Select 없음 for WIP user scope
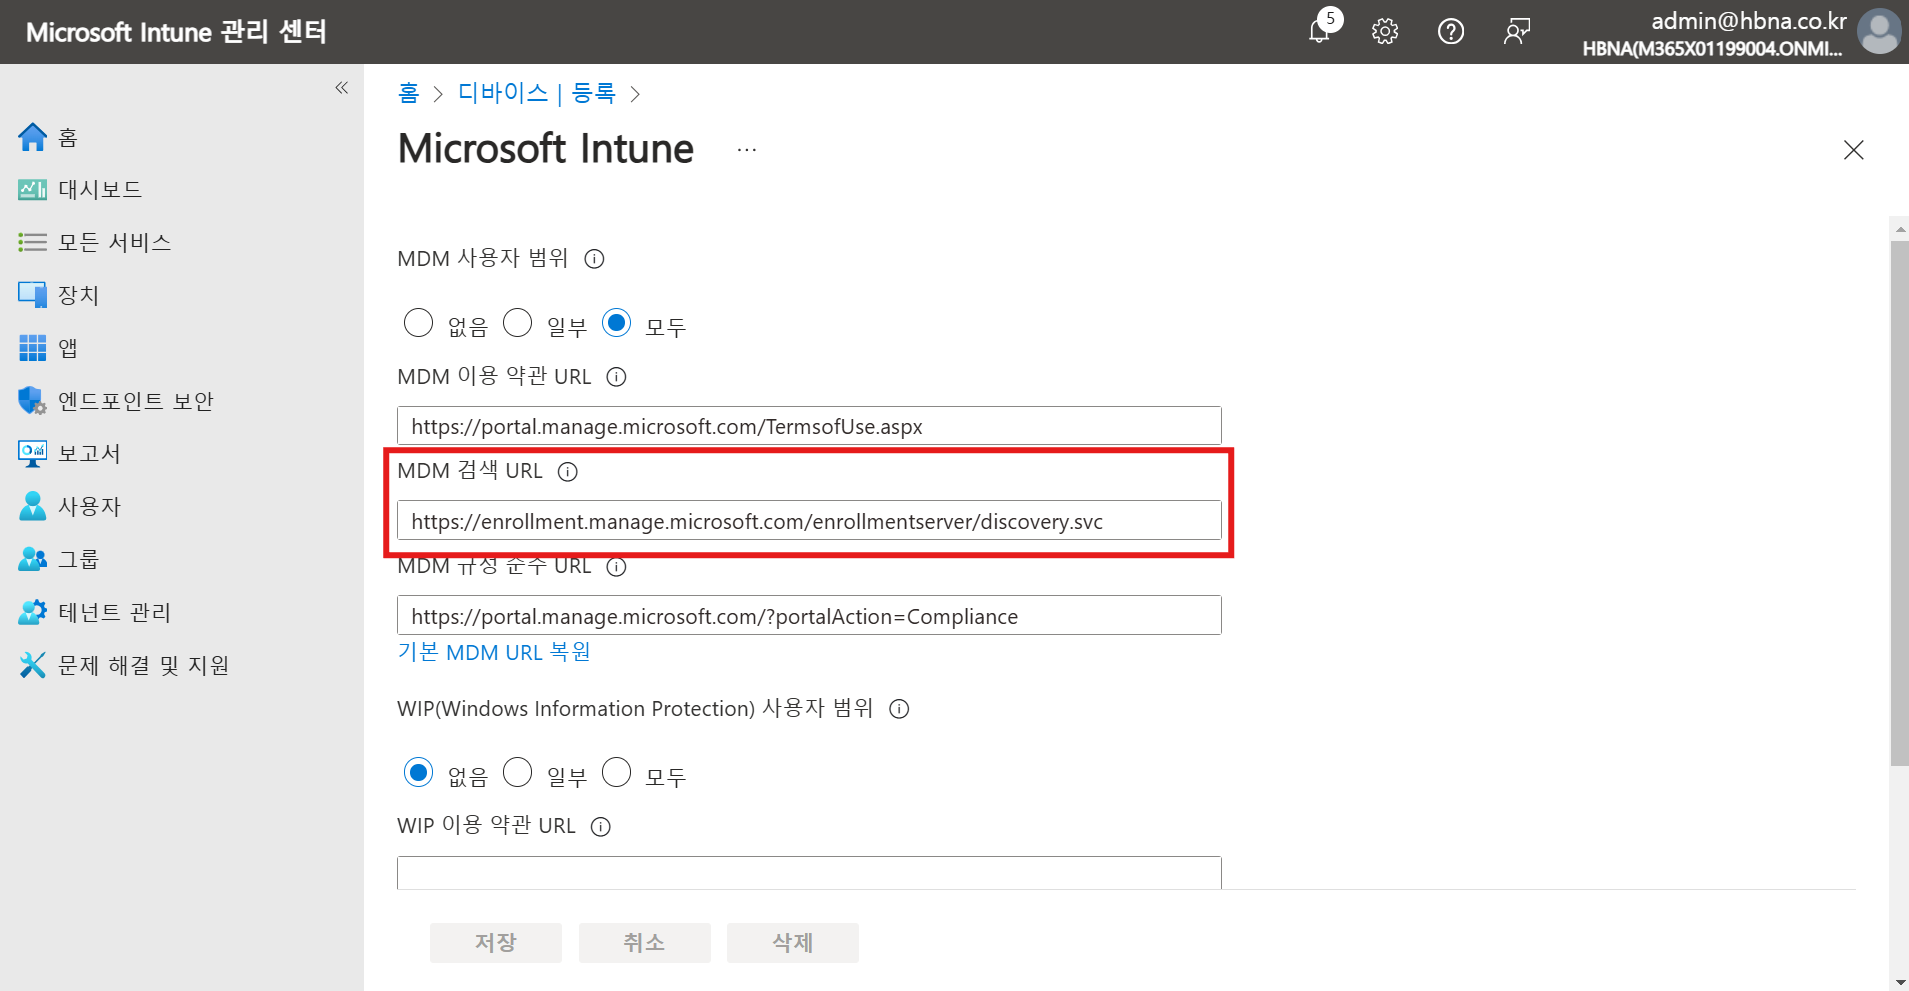1909x991 pixels. 418,773
